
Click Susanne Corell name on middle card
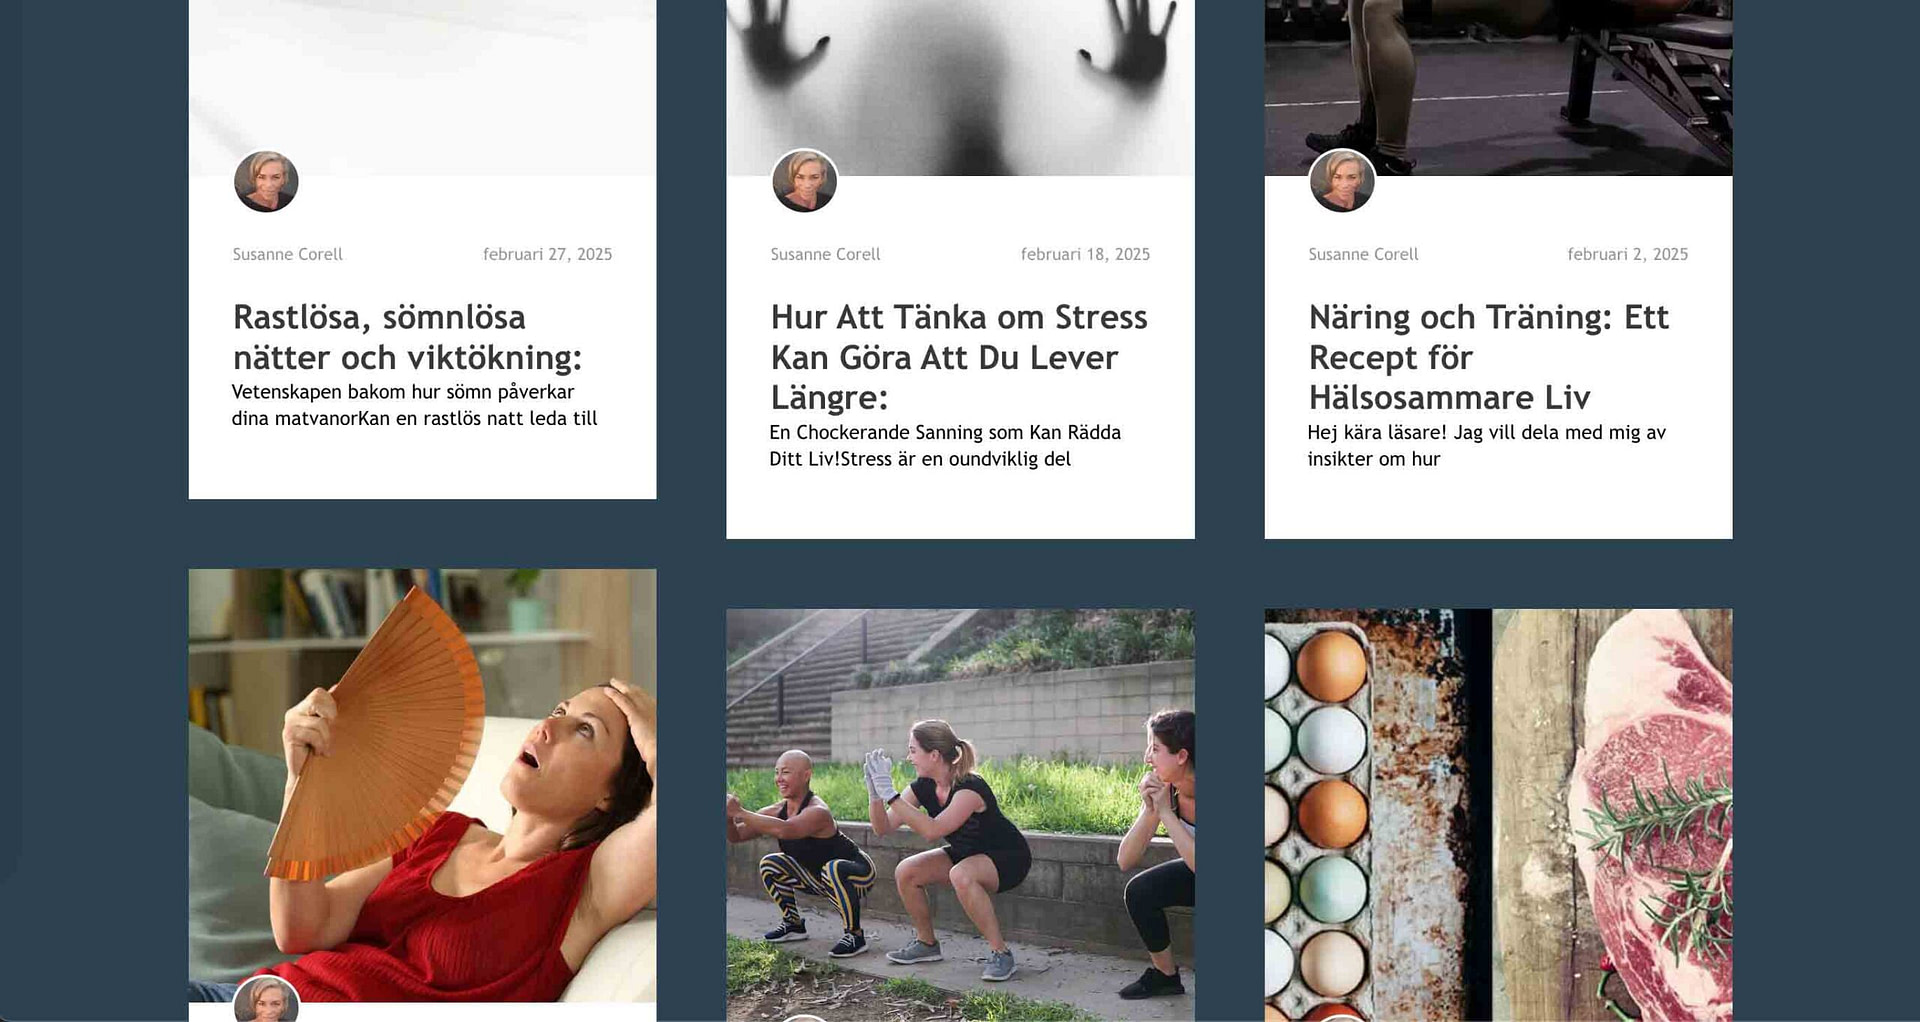tap(825, 254)
